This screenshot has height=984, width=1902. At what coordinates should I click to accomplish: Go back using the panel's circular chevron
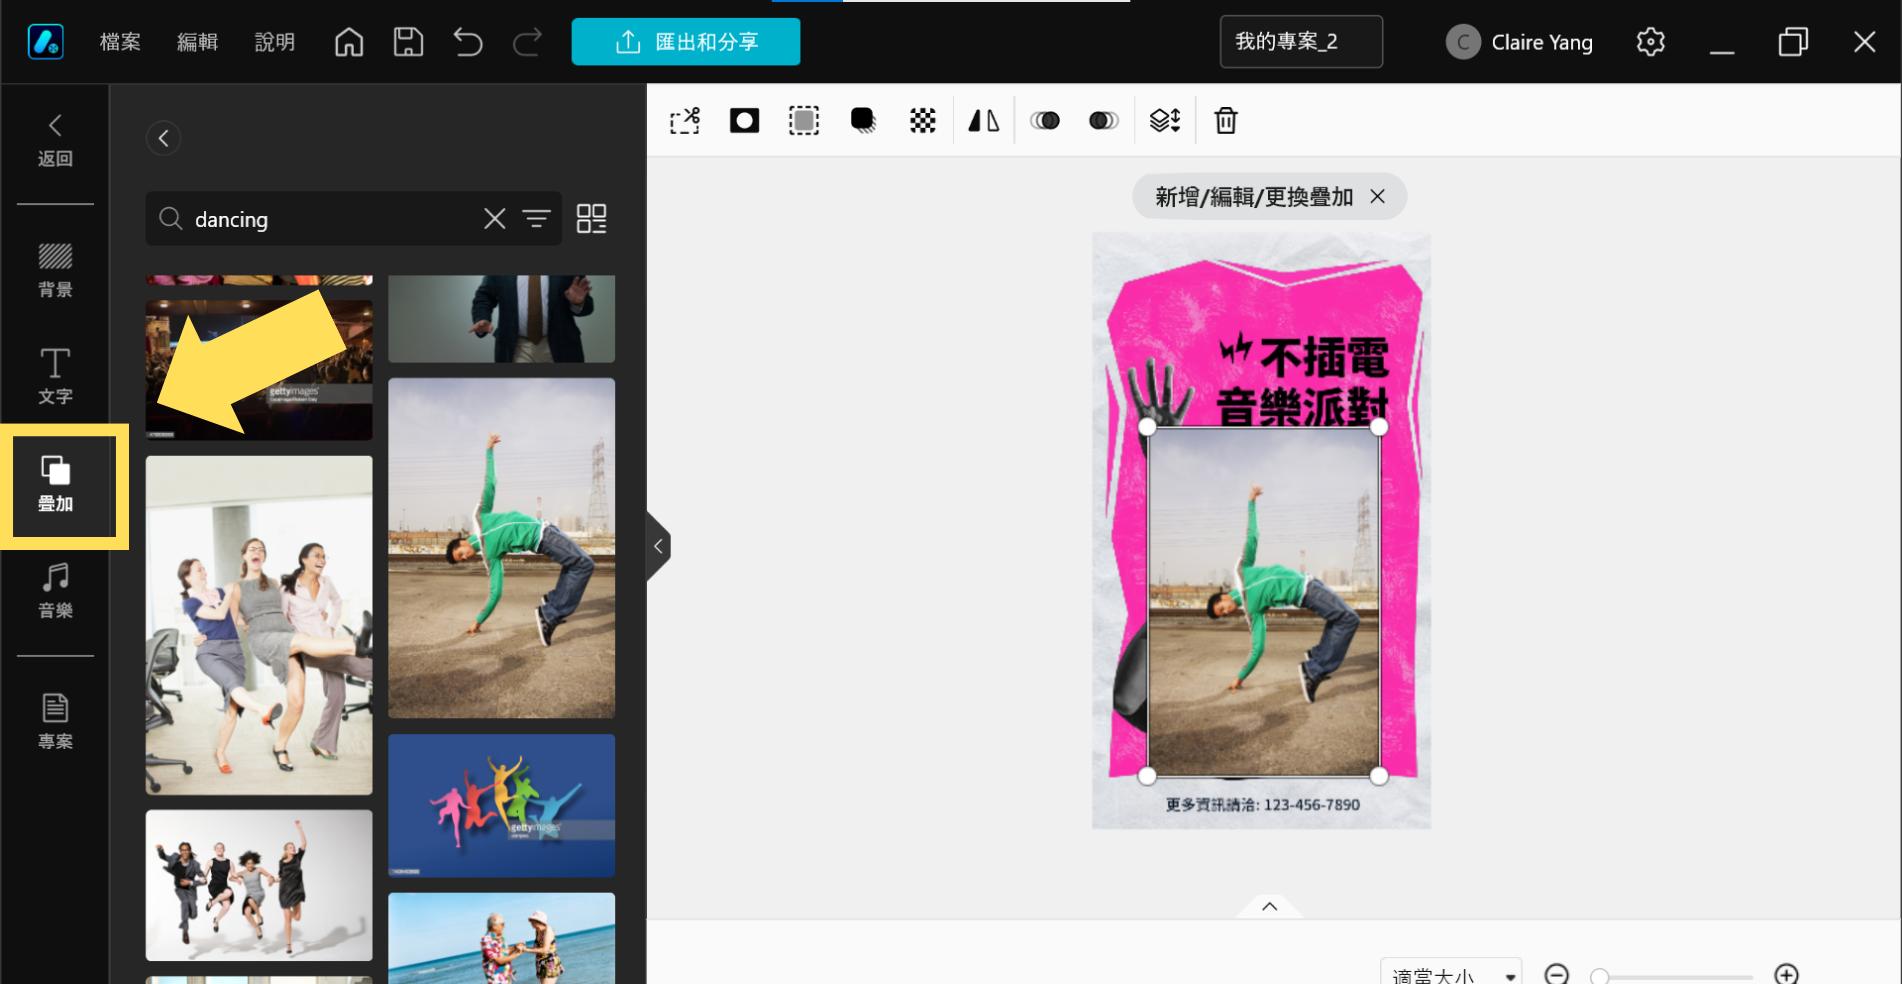click(x=163, y=138)
